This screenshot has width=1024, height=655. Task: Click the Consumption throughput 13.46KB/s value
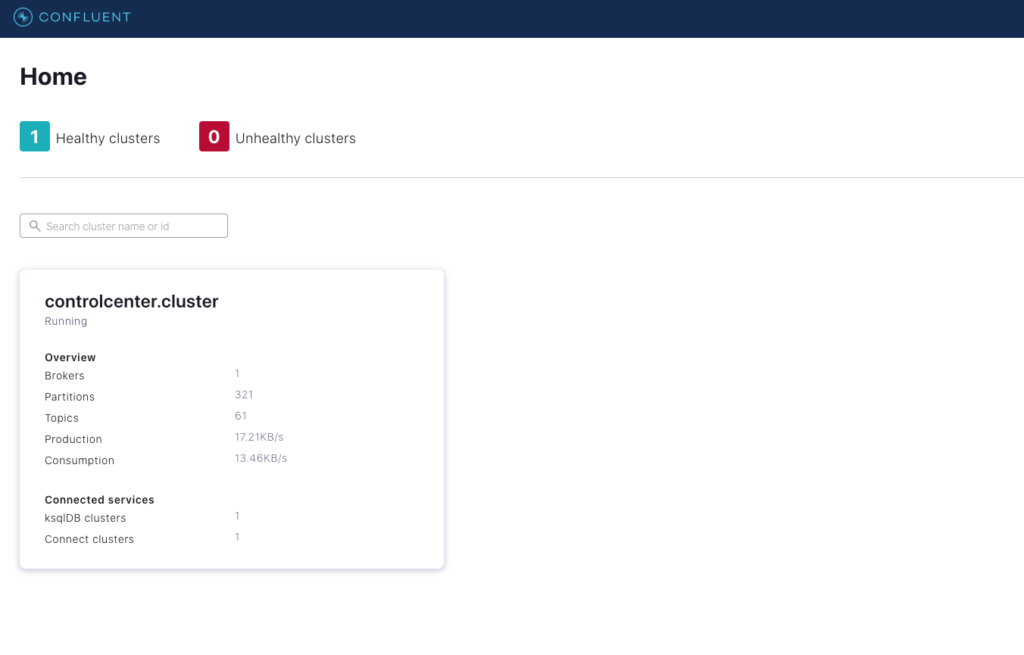pos(260,458)
